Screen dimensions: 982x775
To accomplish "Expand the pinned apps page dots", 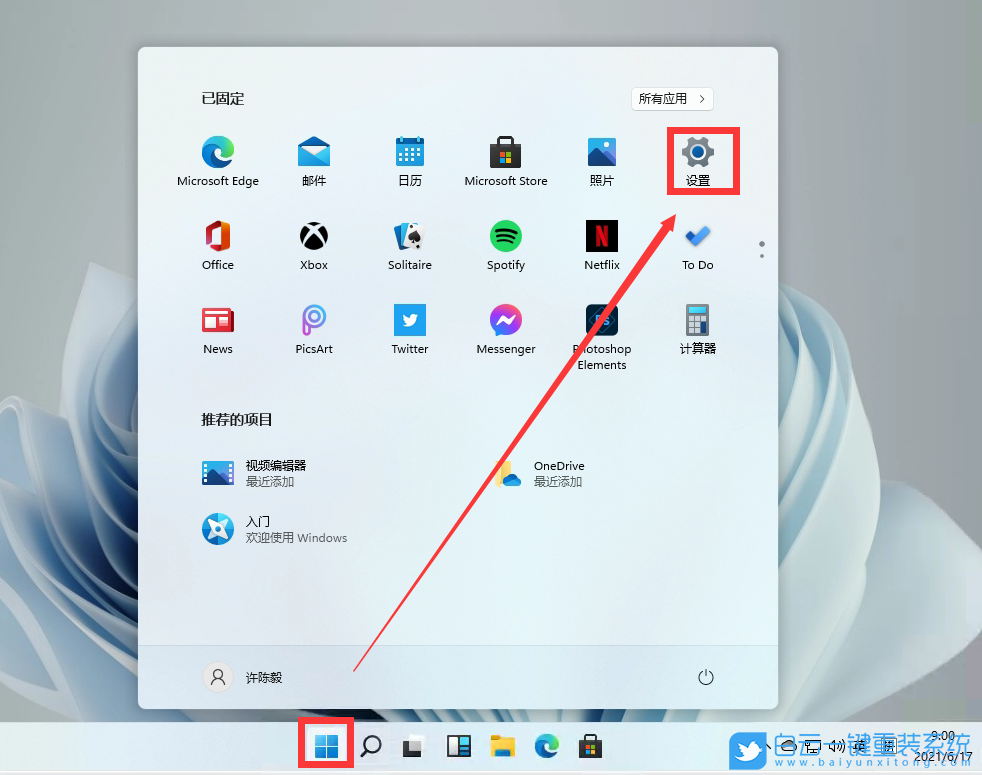I will pyautogui.click(x=761, y=249).
